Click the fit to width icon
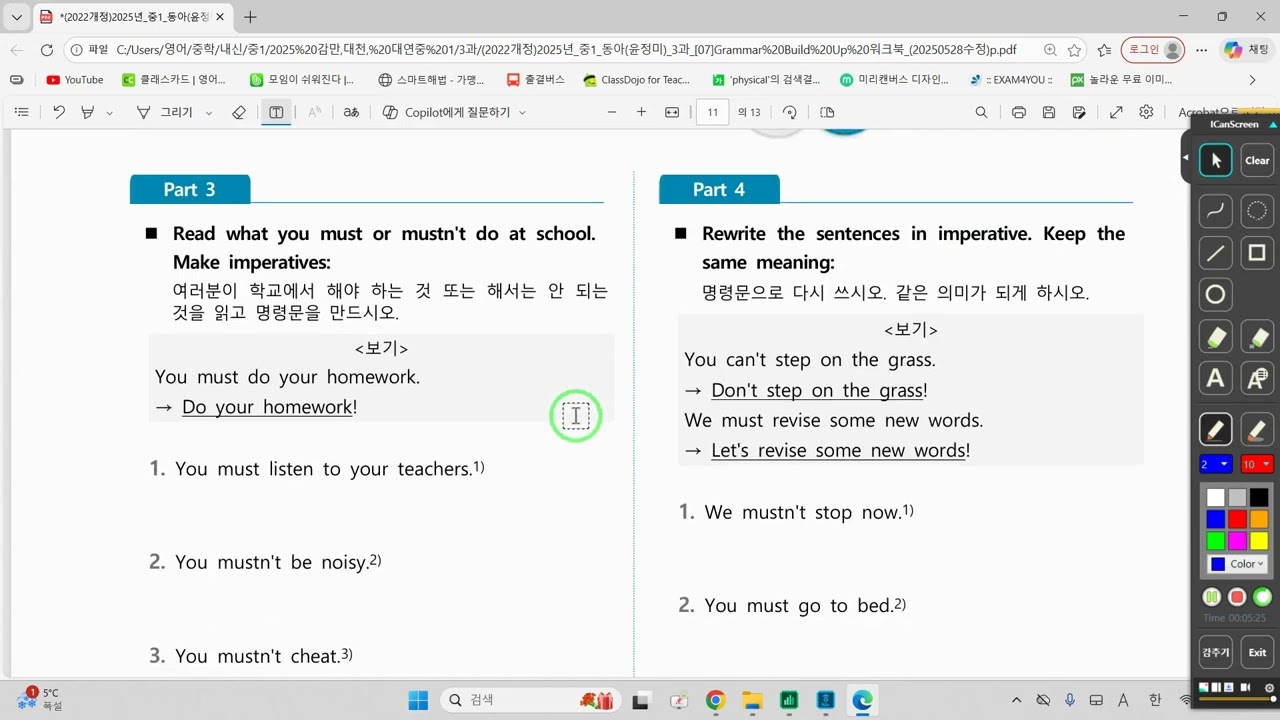 672,112
